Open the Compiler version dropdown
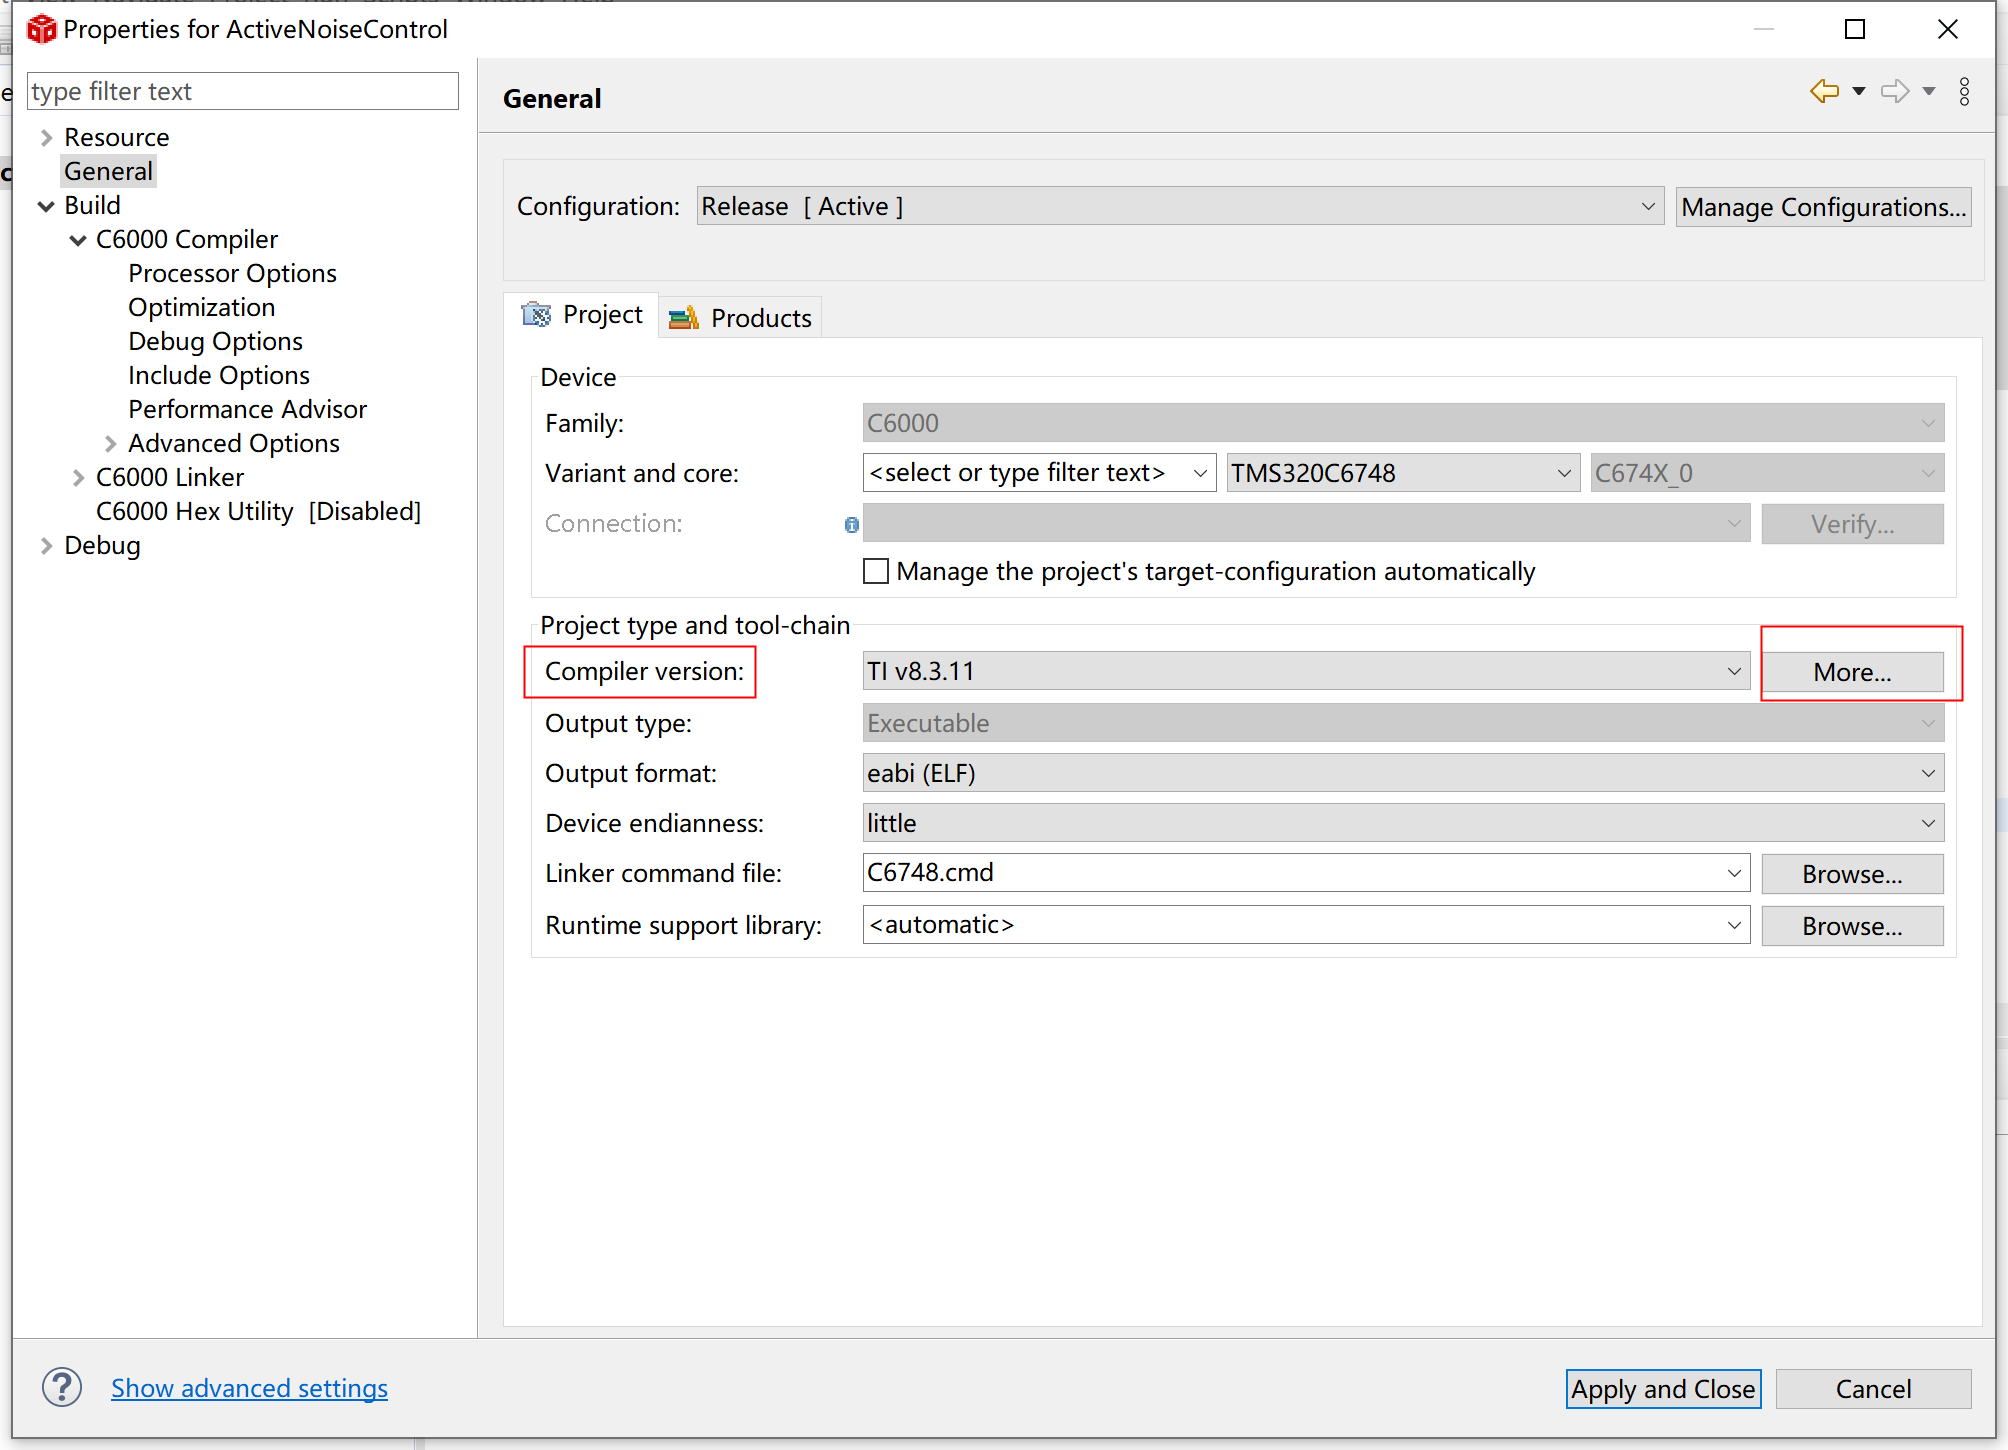The image size is (2008, 1450). [x=1734, y=671]
